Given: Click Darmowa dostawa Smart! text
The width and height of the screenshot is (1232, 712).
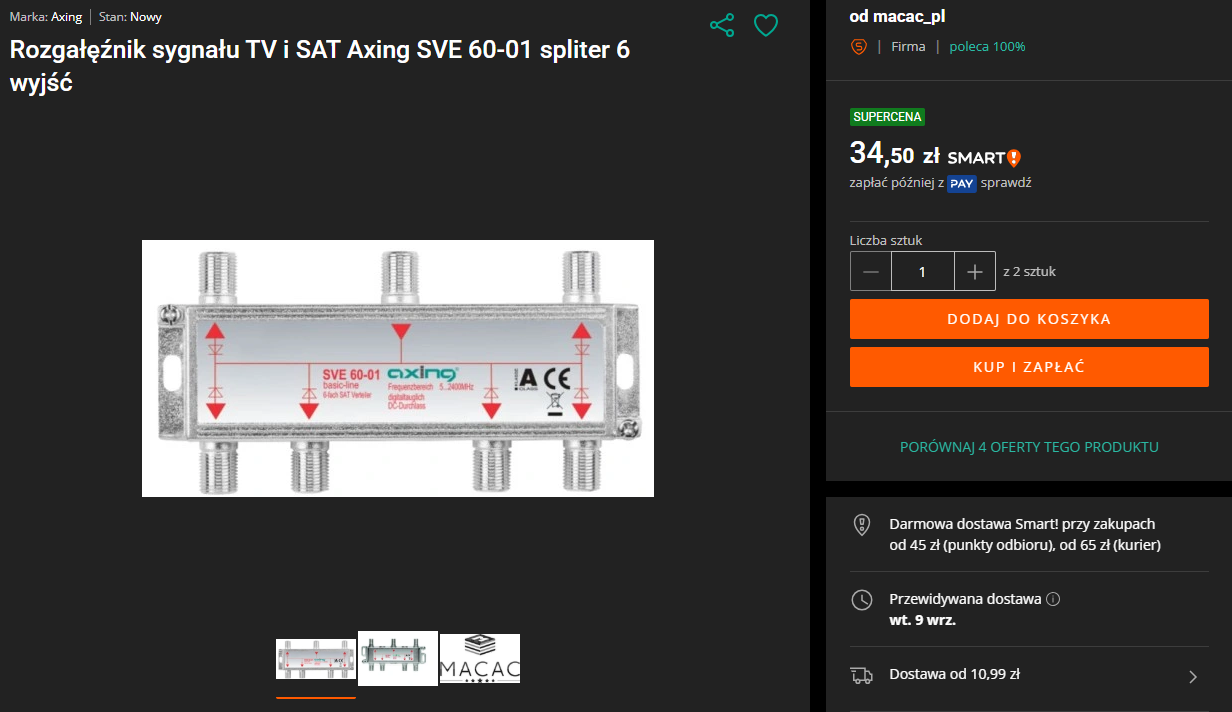Looking at the screenshot, I should point(1025,535).
